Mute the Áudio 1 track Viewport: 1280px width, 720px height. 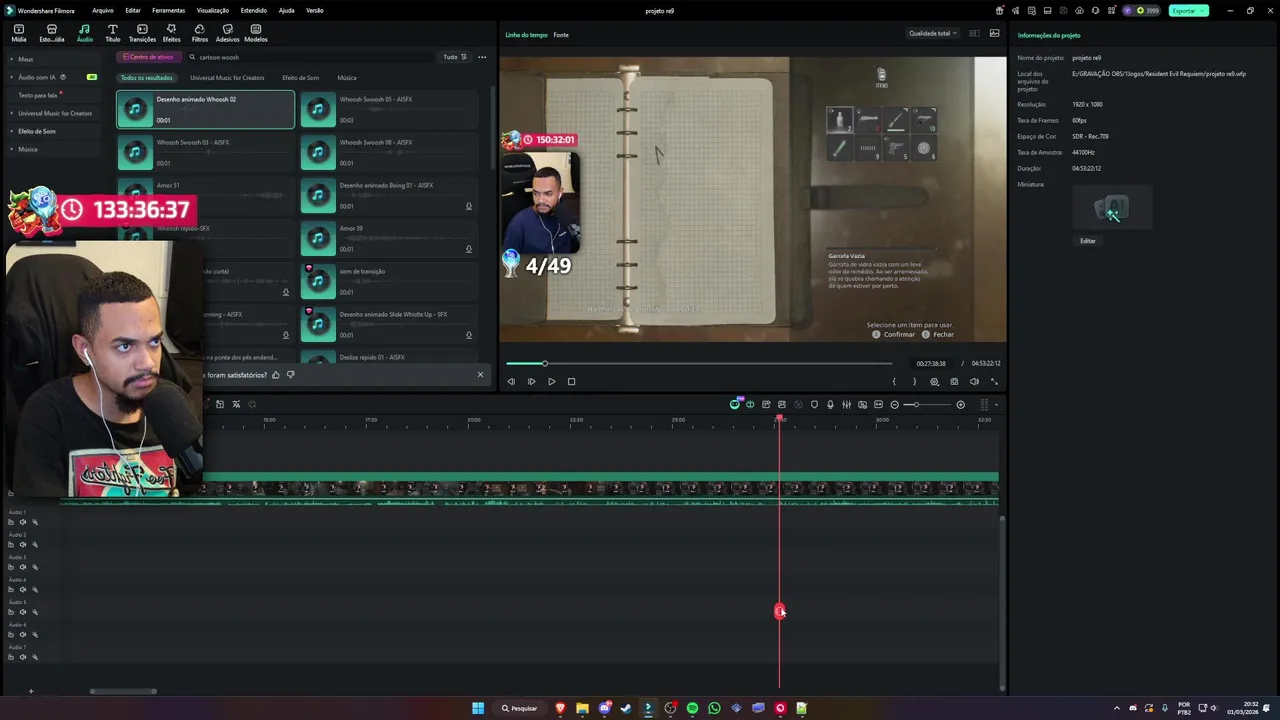click(23, 522)
